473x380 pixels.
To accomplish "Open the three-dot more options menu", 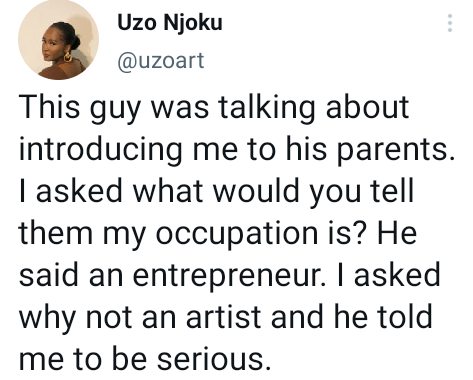I will point(450,23).
